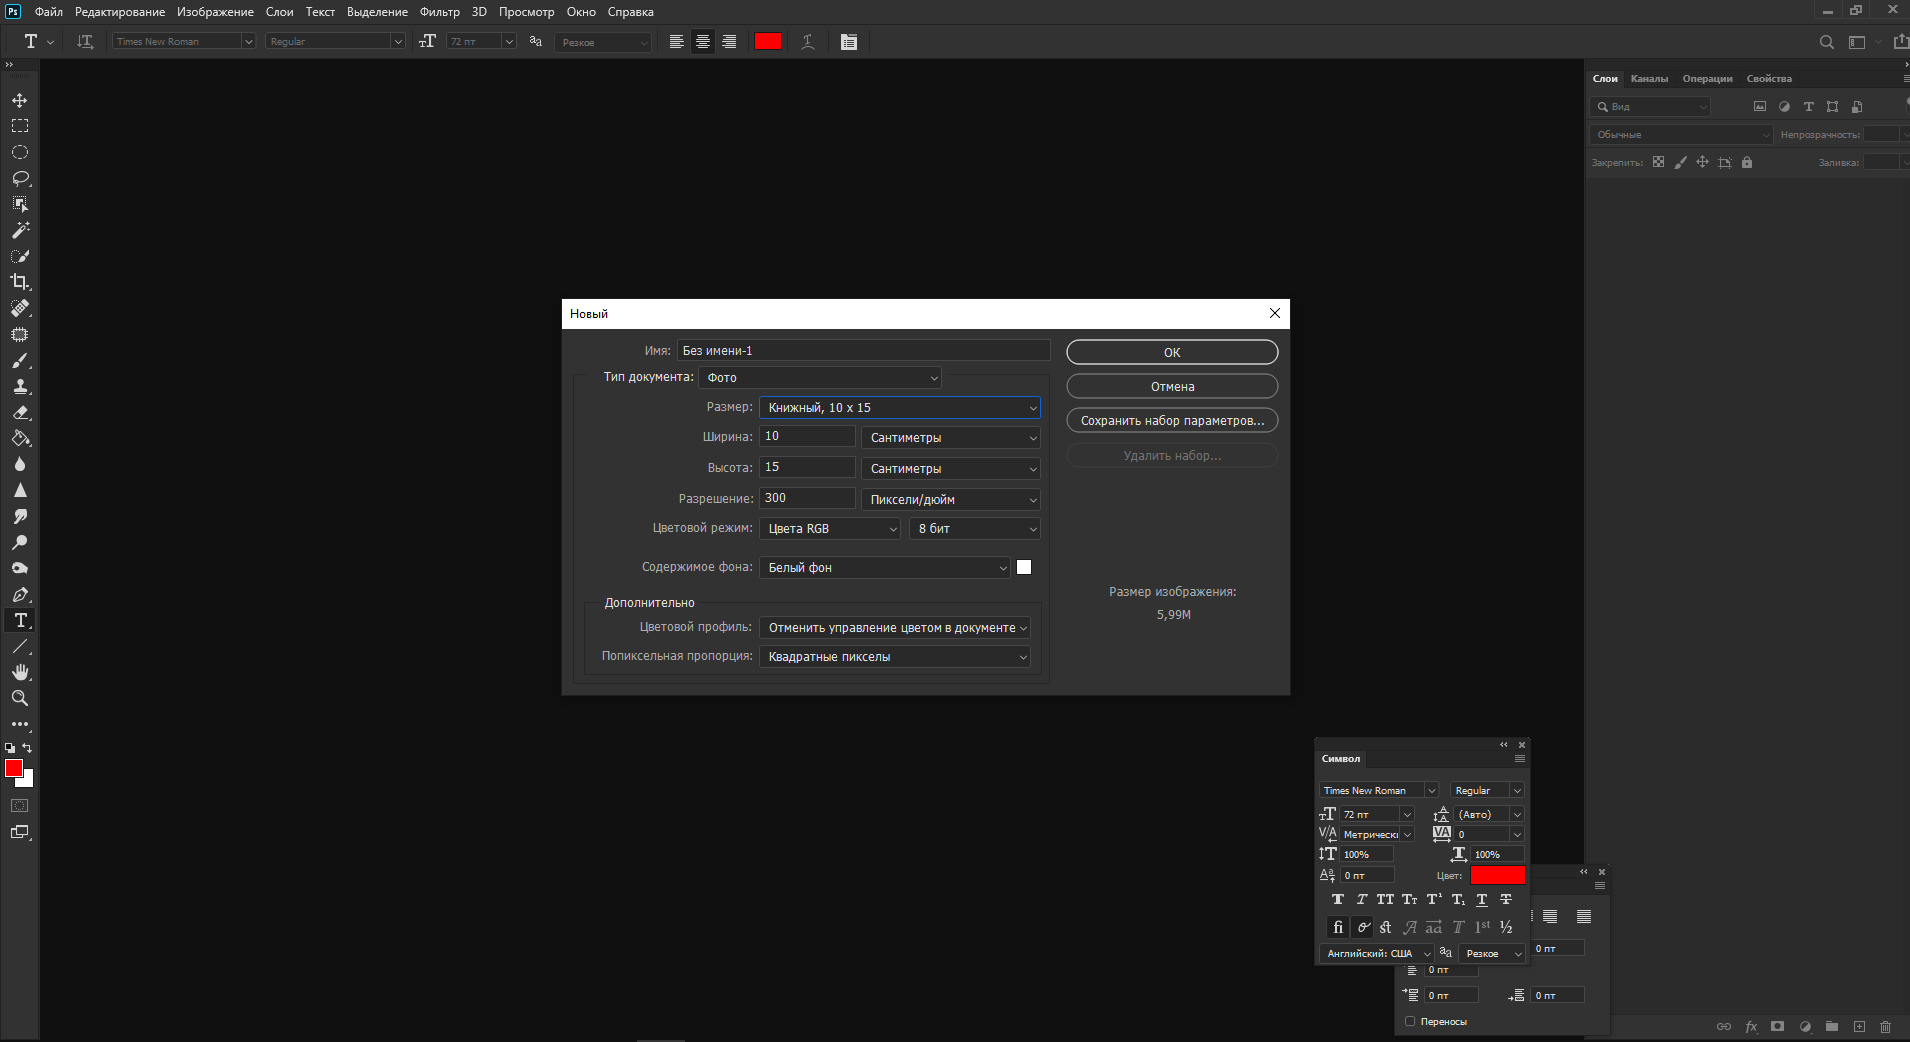Viewport: 1910px width, 1042px height.
Task: Select the Clone Stamp tool
Action: [x=20, y=386]
